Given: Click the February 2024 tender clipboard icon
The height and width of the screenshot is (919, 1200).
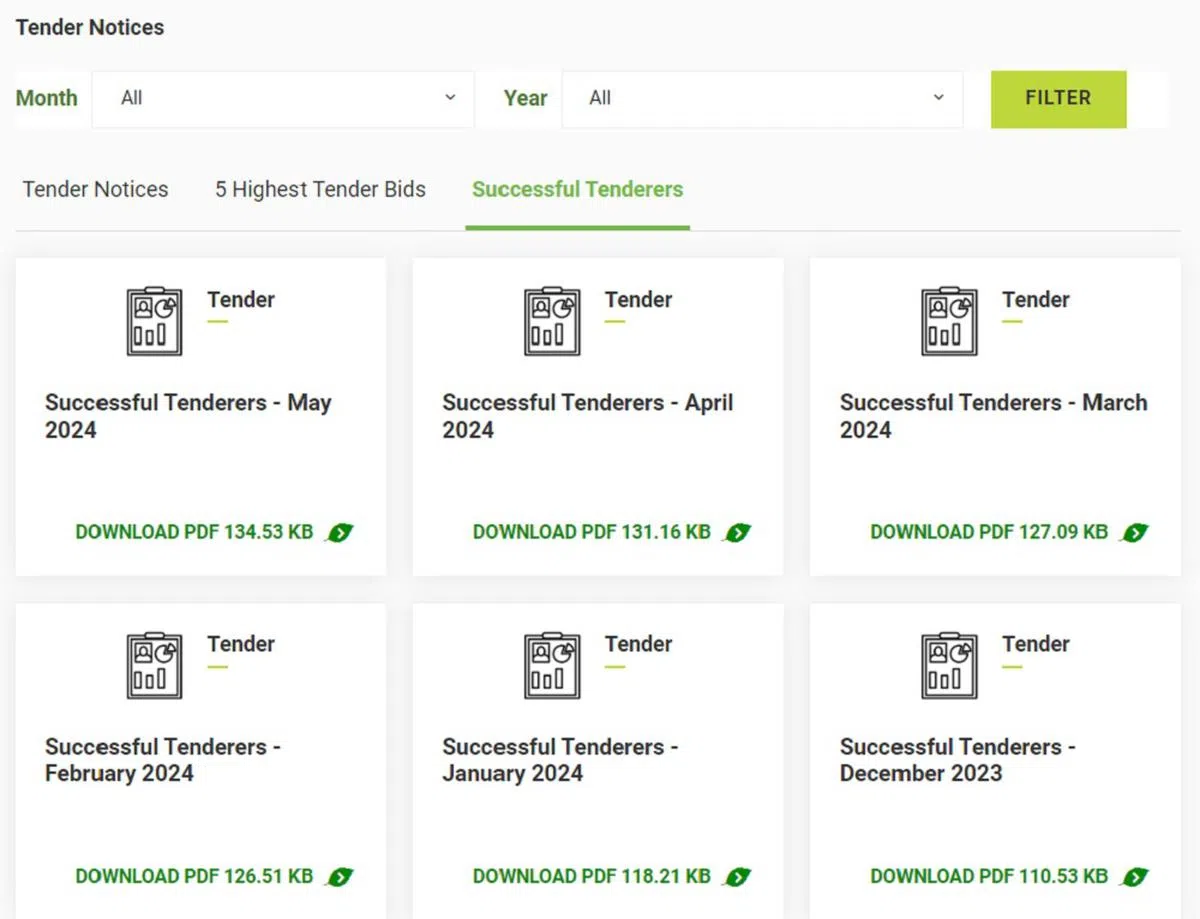Looking at the screenshot, I should [154, 666].
